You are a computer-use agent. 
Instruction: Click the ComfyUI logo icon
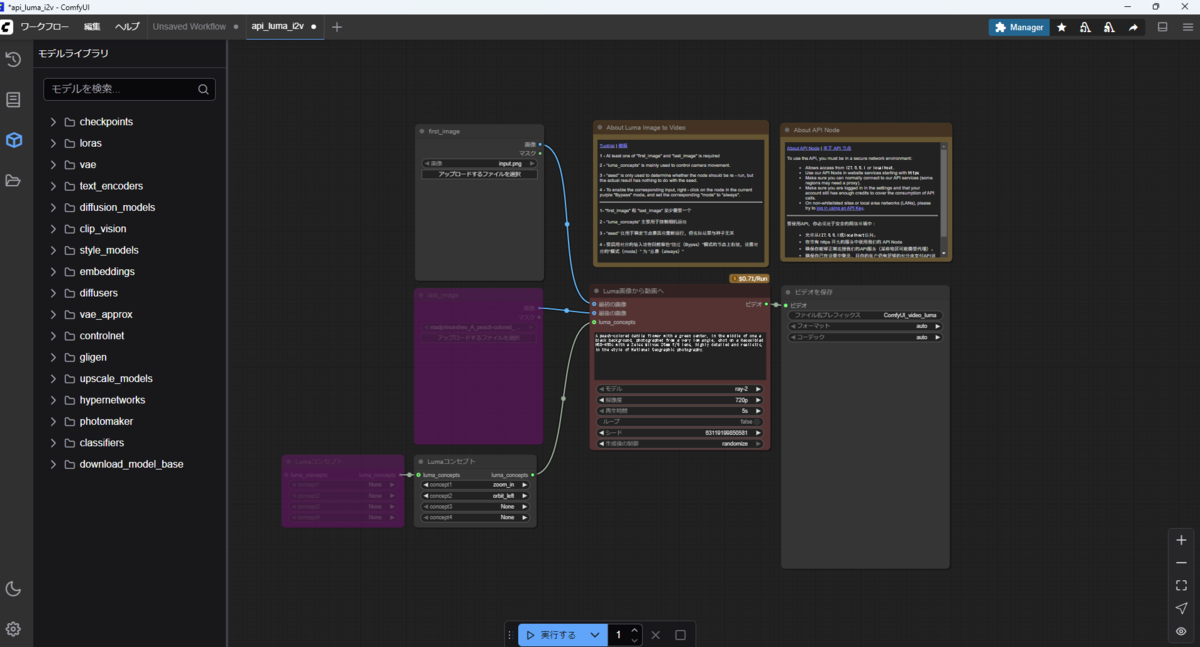click(x=8, y=27)
